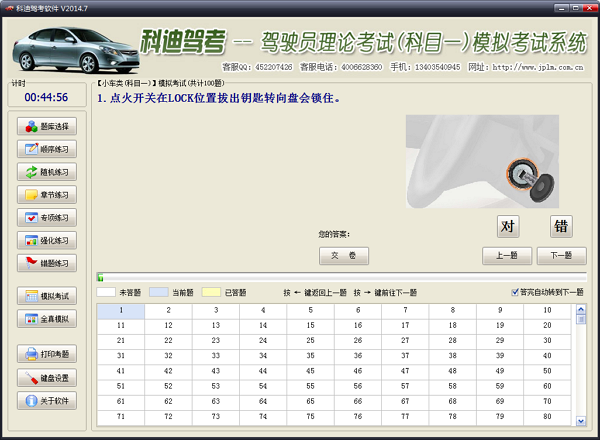Screen dimensions: 600x440
Task: Open 关于软件 about dialog
Action: point(47,401)
